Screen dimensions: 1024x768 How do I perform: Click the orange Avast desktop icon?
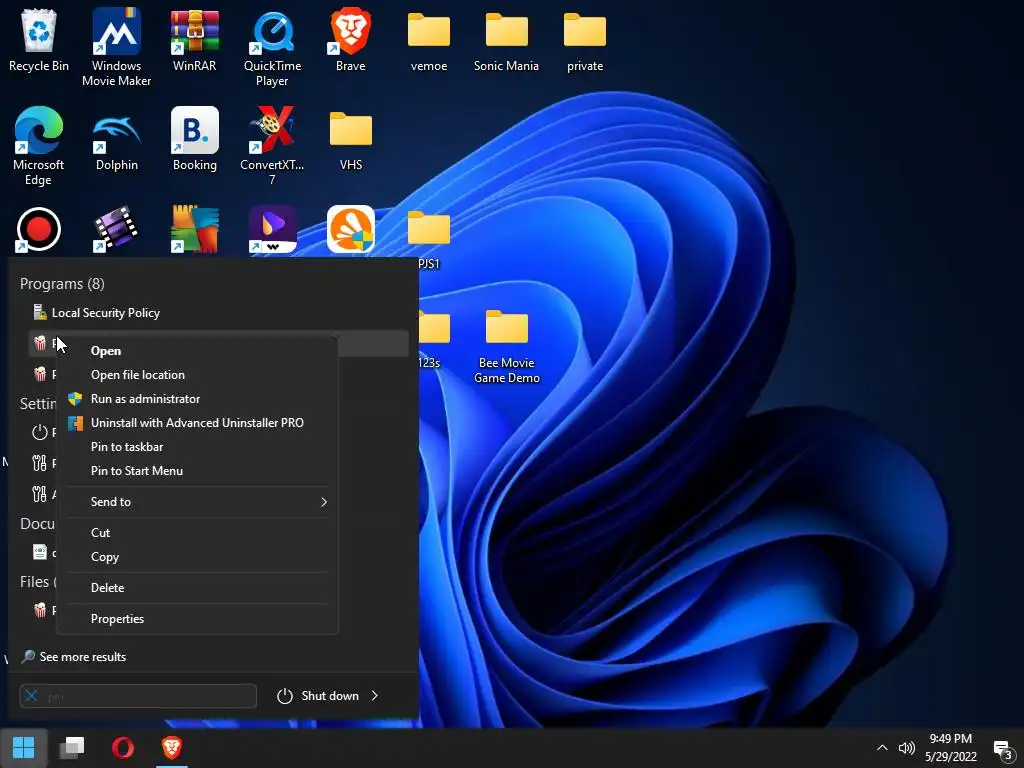tap(351, 230)
